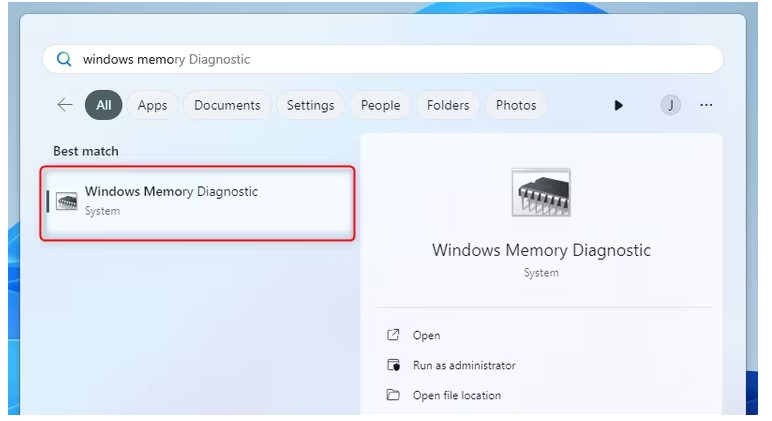Click the Open file location folder icon
The height and width of the screenshot is (421, 772).
(393, 395)
